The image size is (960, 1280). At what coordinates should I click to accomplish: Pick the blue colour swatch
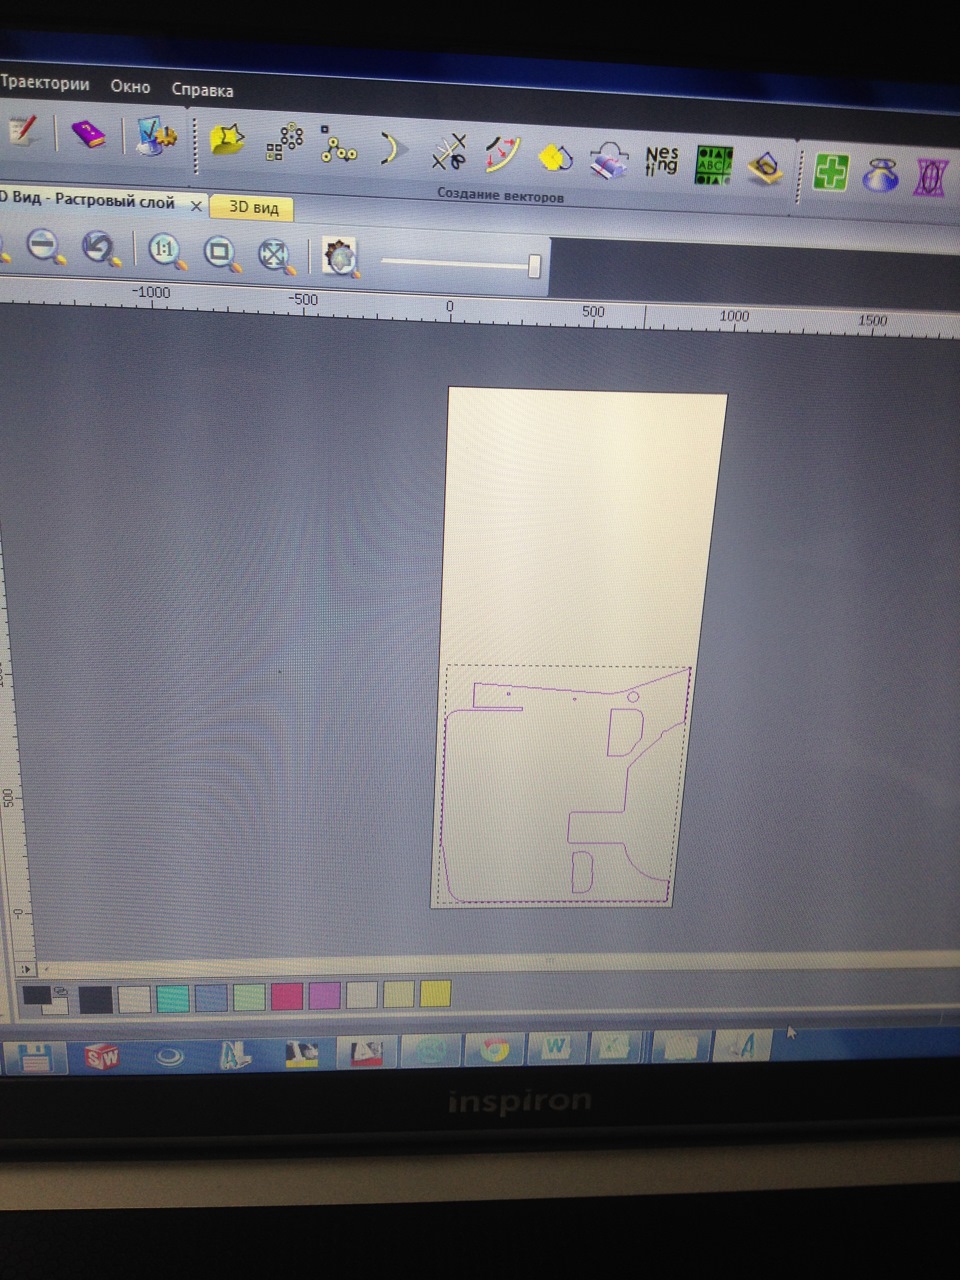(x=211, y=997)
